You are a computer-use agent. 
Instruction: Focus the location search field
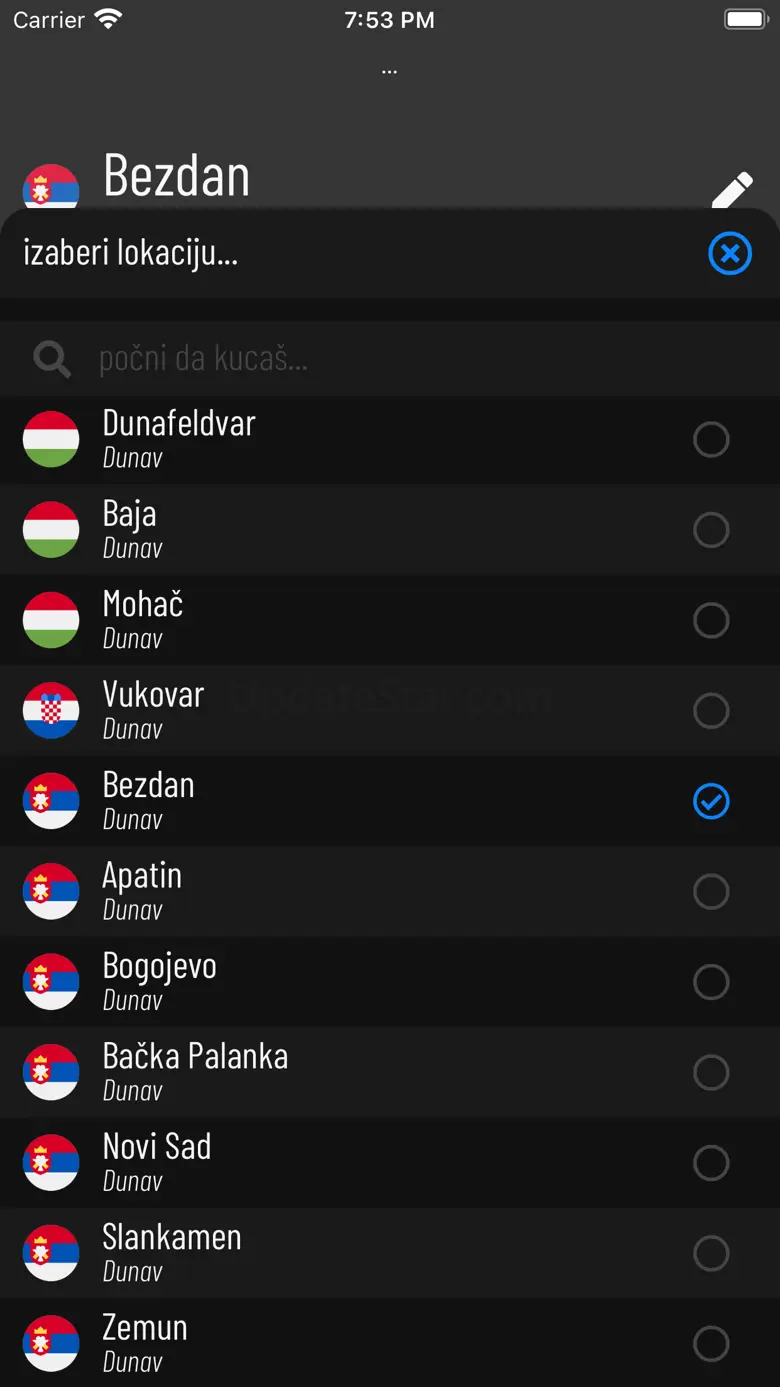tap(400, 358)
